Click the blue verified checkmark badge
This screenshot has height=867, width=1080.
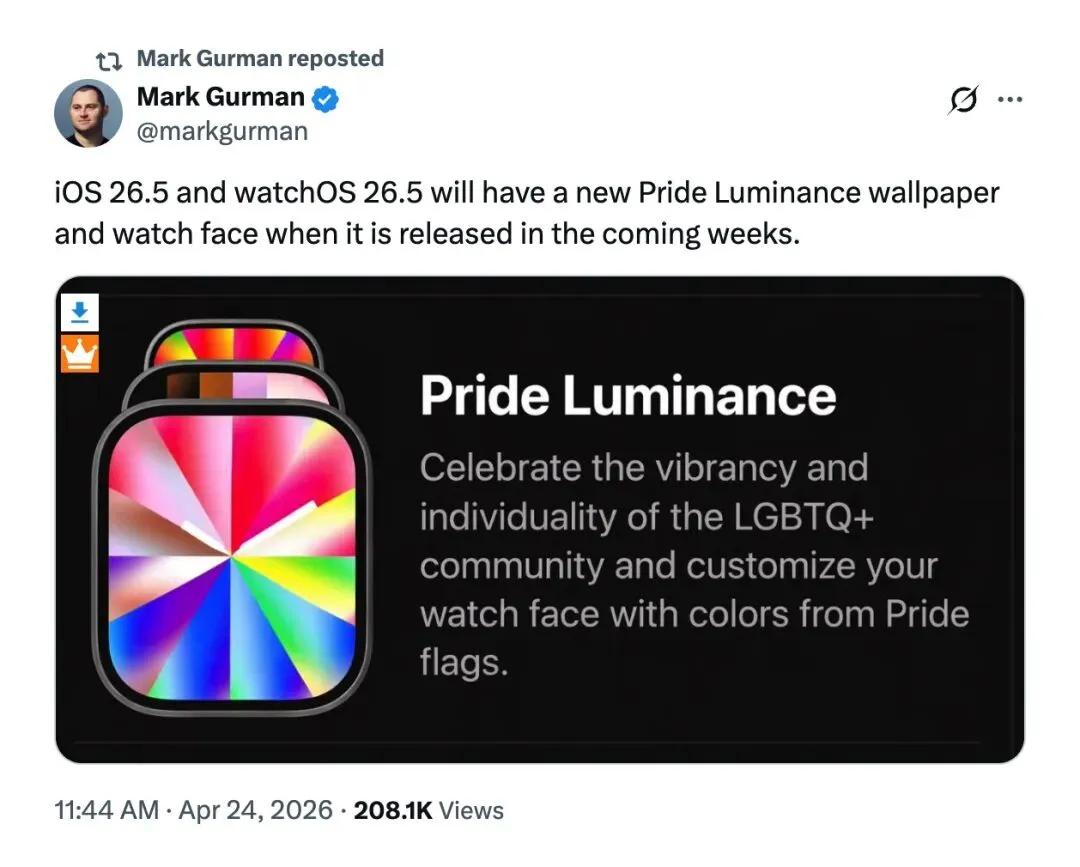[327, 98]
